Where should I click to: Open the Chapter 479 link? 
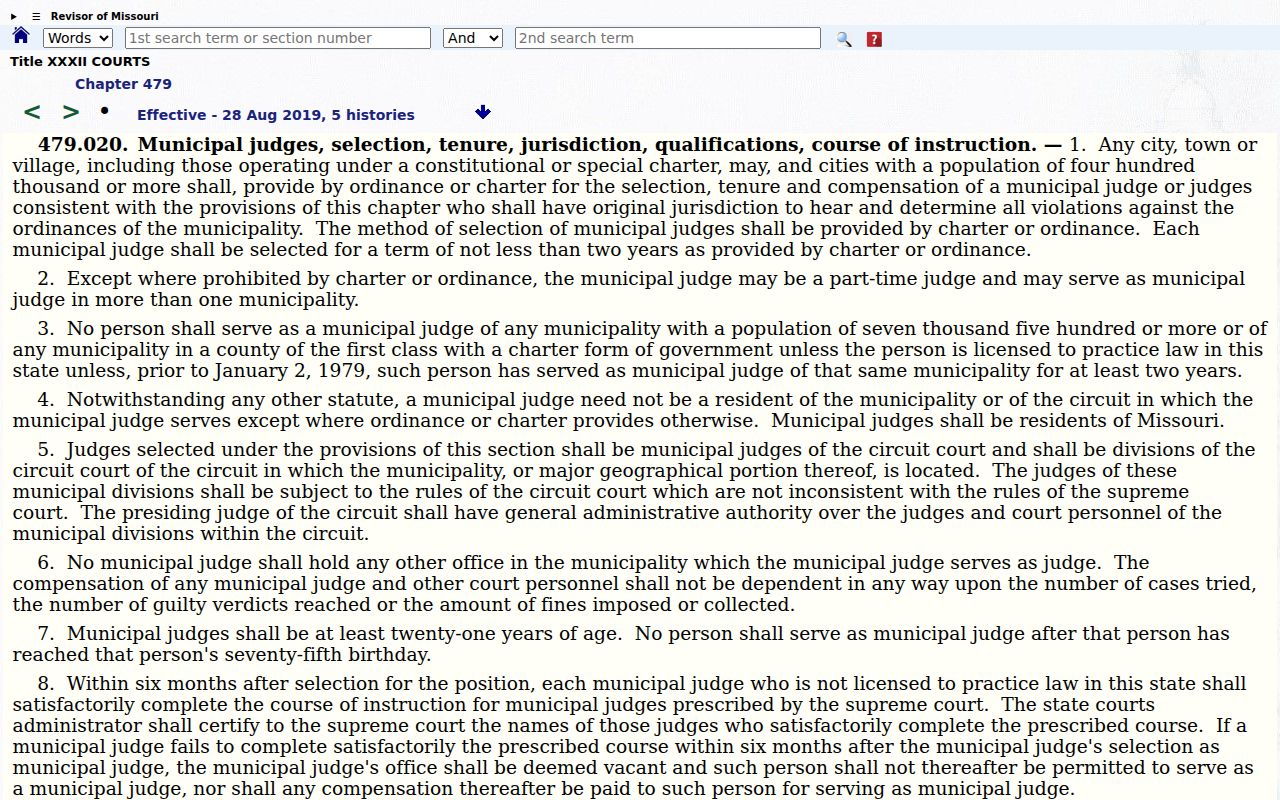click(123, 84)
